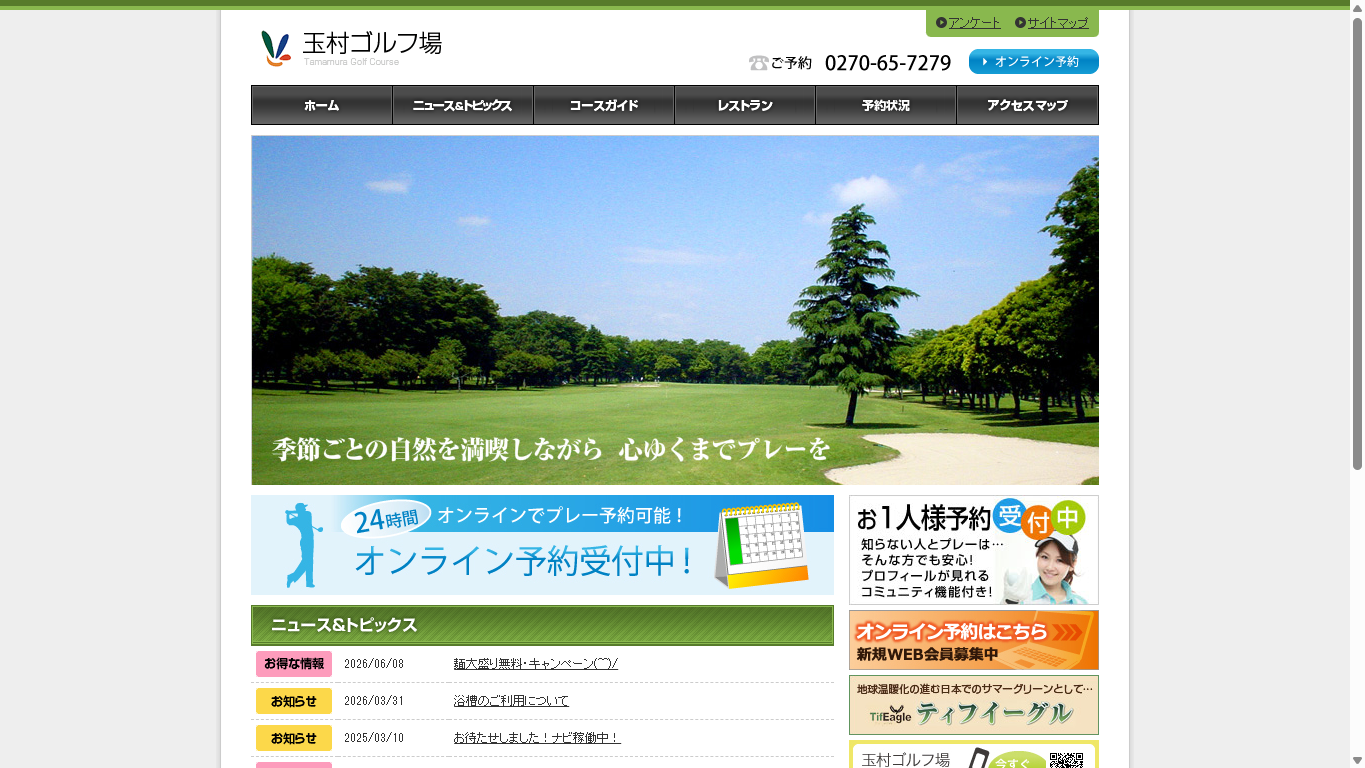The height and width of the screenshot is (768, 1365).
Task: Click the オンライン予約受付中 calendar banner
Action: 542,545
